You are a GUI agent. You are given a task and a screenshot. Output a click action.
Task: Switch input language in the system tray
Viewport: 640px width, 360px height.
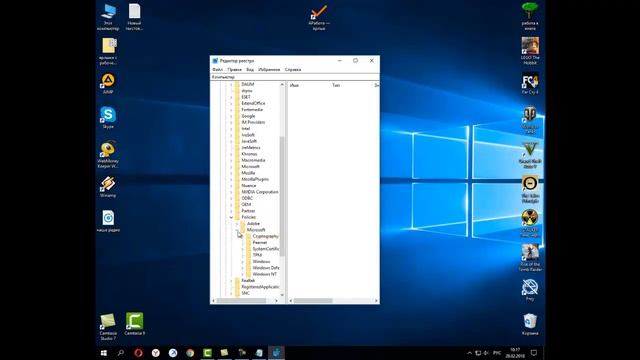pos(497,353)
